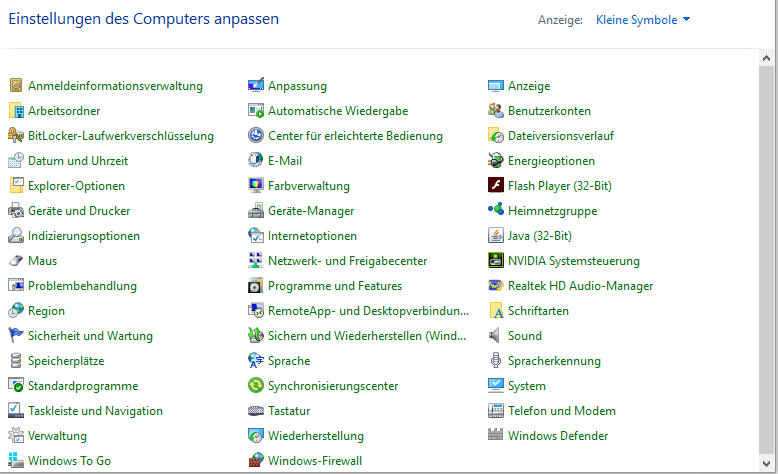Open Schriftarten link
The width and height of the screenshot is (778, 474).
point(538,311)
